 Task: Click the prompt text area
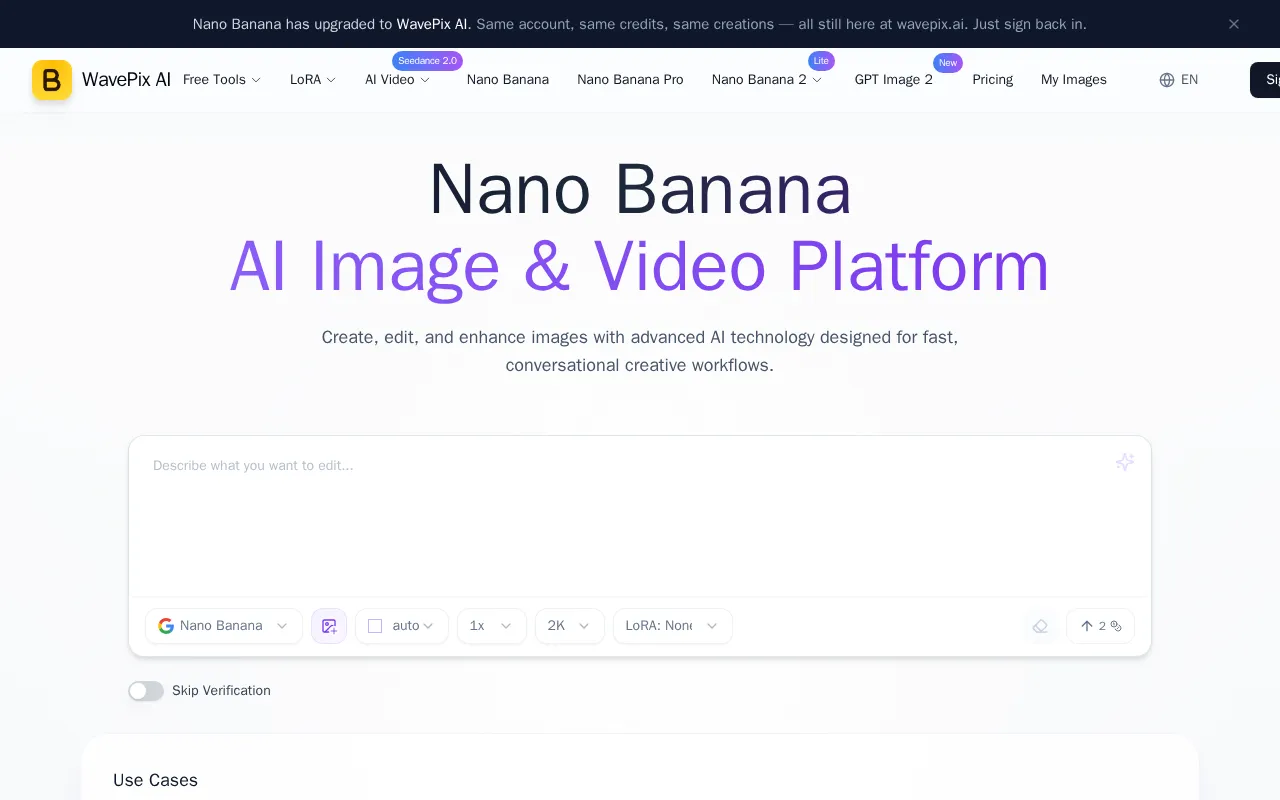tap(640, 517)
